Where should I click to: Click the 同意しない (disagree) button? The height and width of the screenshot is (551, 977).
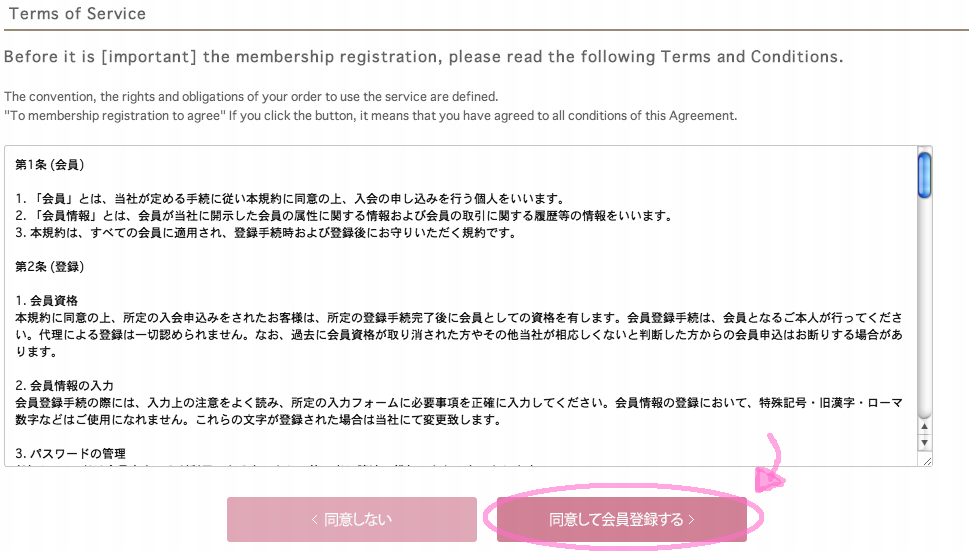click(351, 519)
